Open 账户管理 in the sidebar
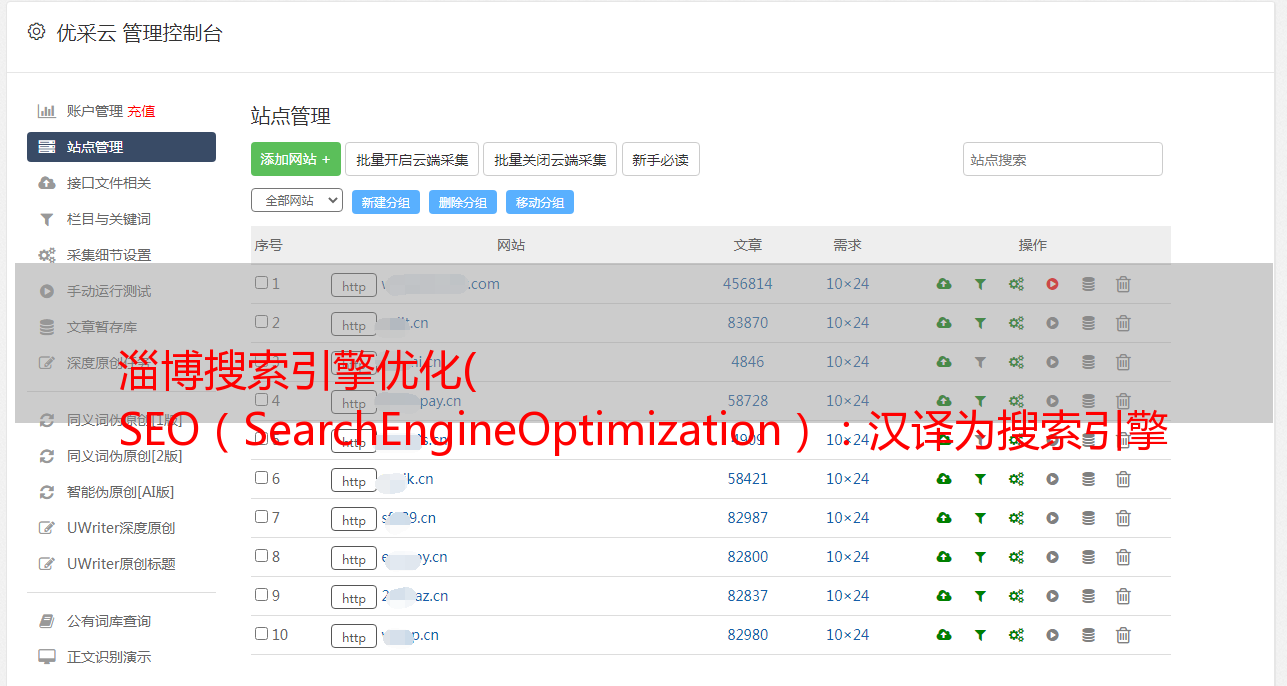Viewport: 1287px width, 686px height. coord(94,111)
